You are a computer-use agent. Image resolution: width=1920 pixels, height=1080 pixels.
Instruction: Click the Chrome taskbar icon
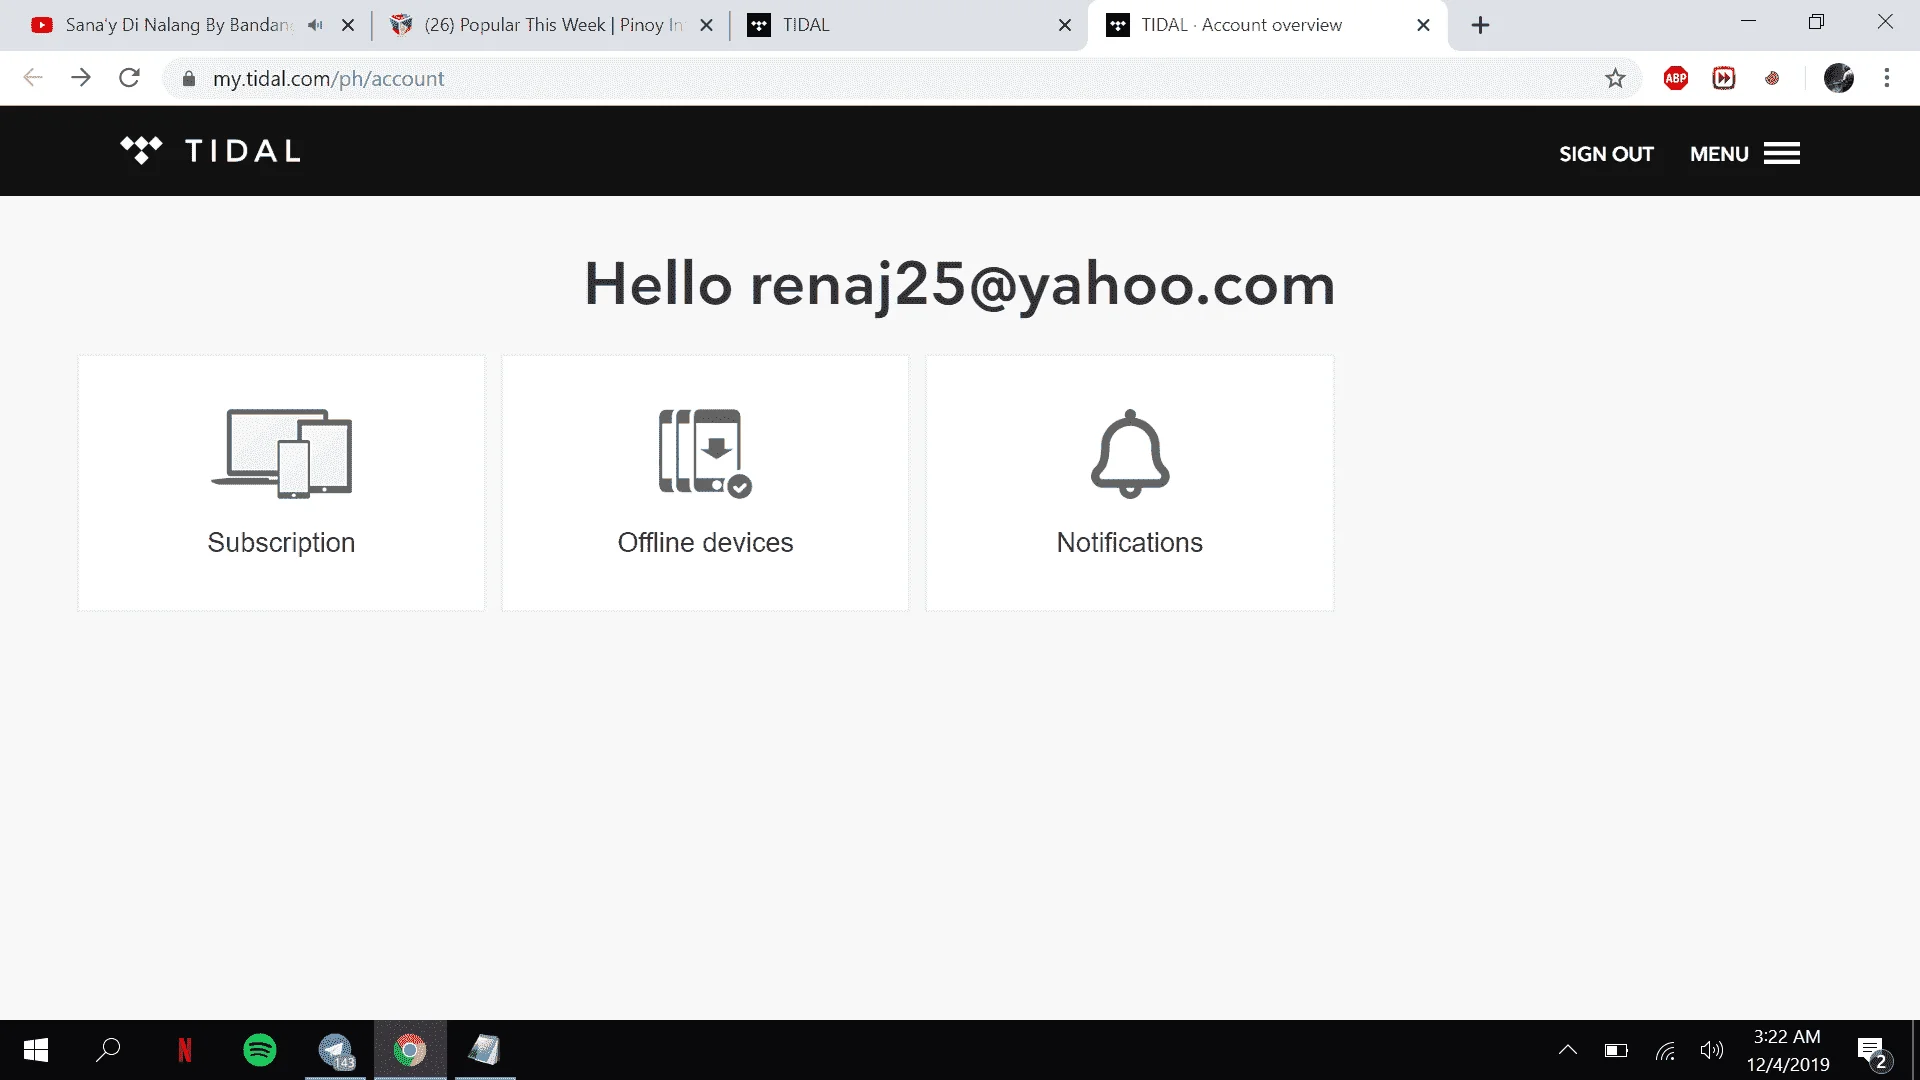[410, 1050]
